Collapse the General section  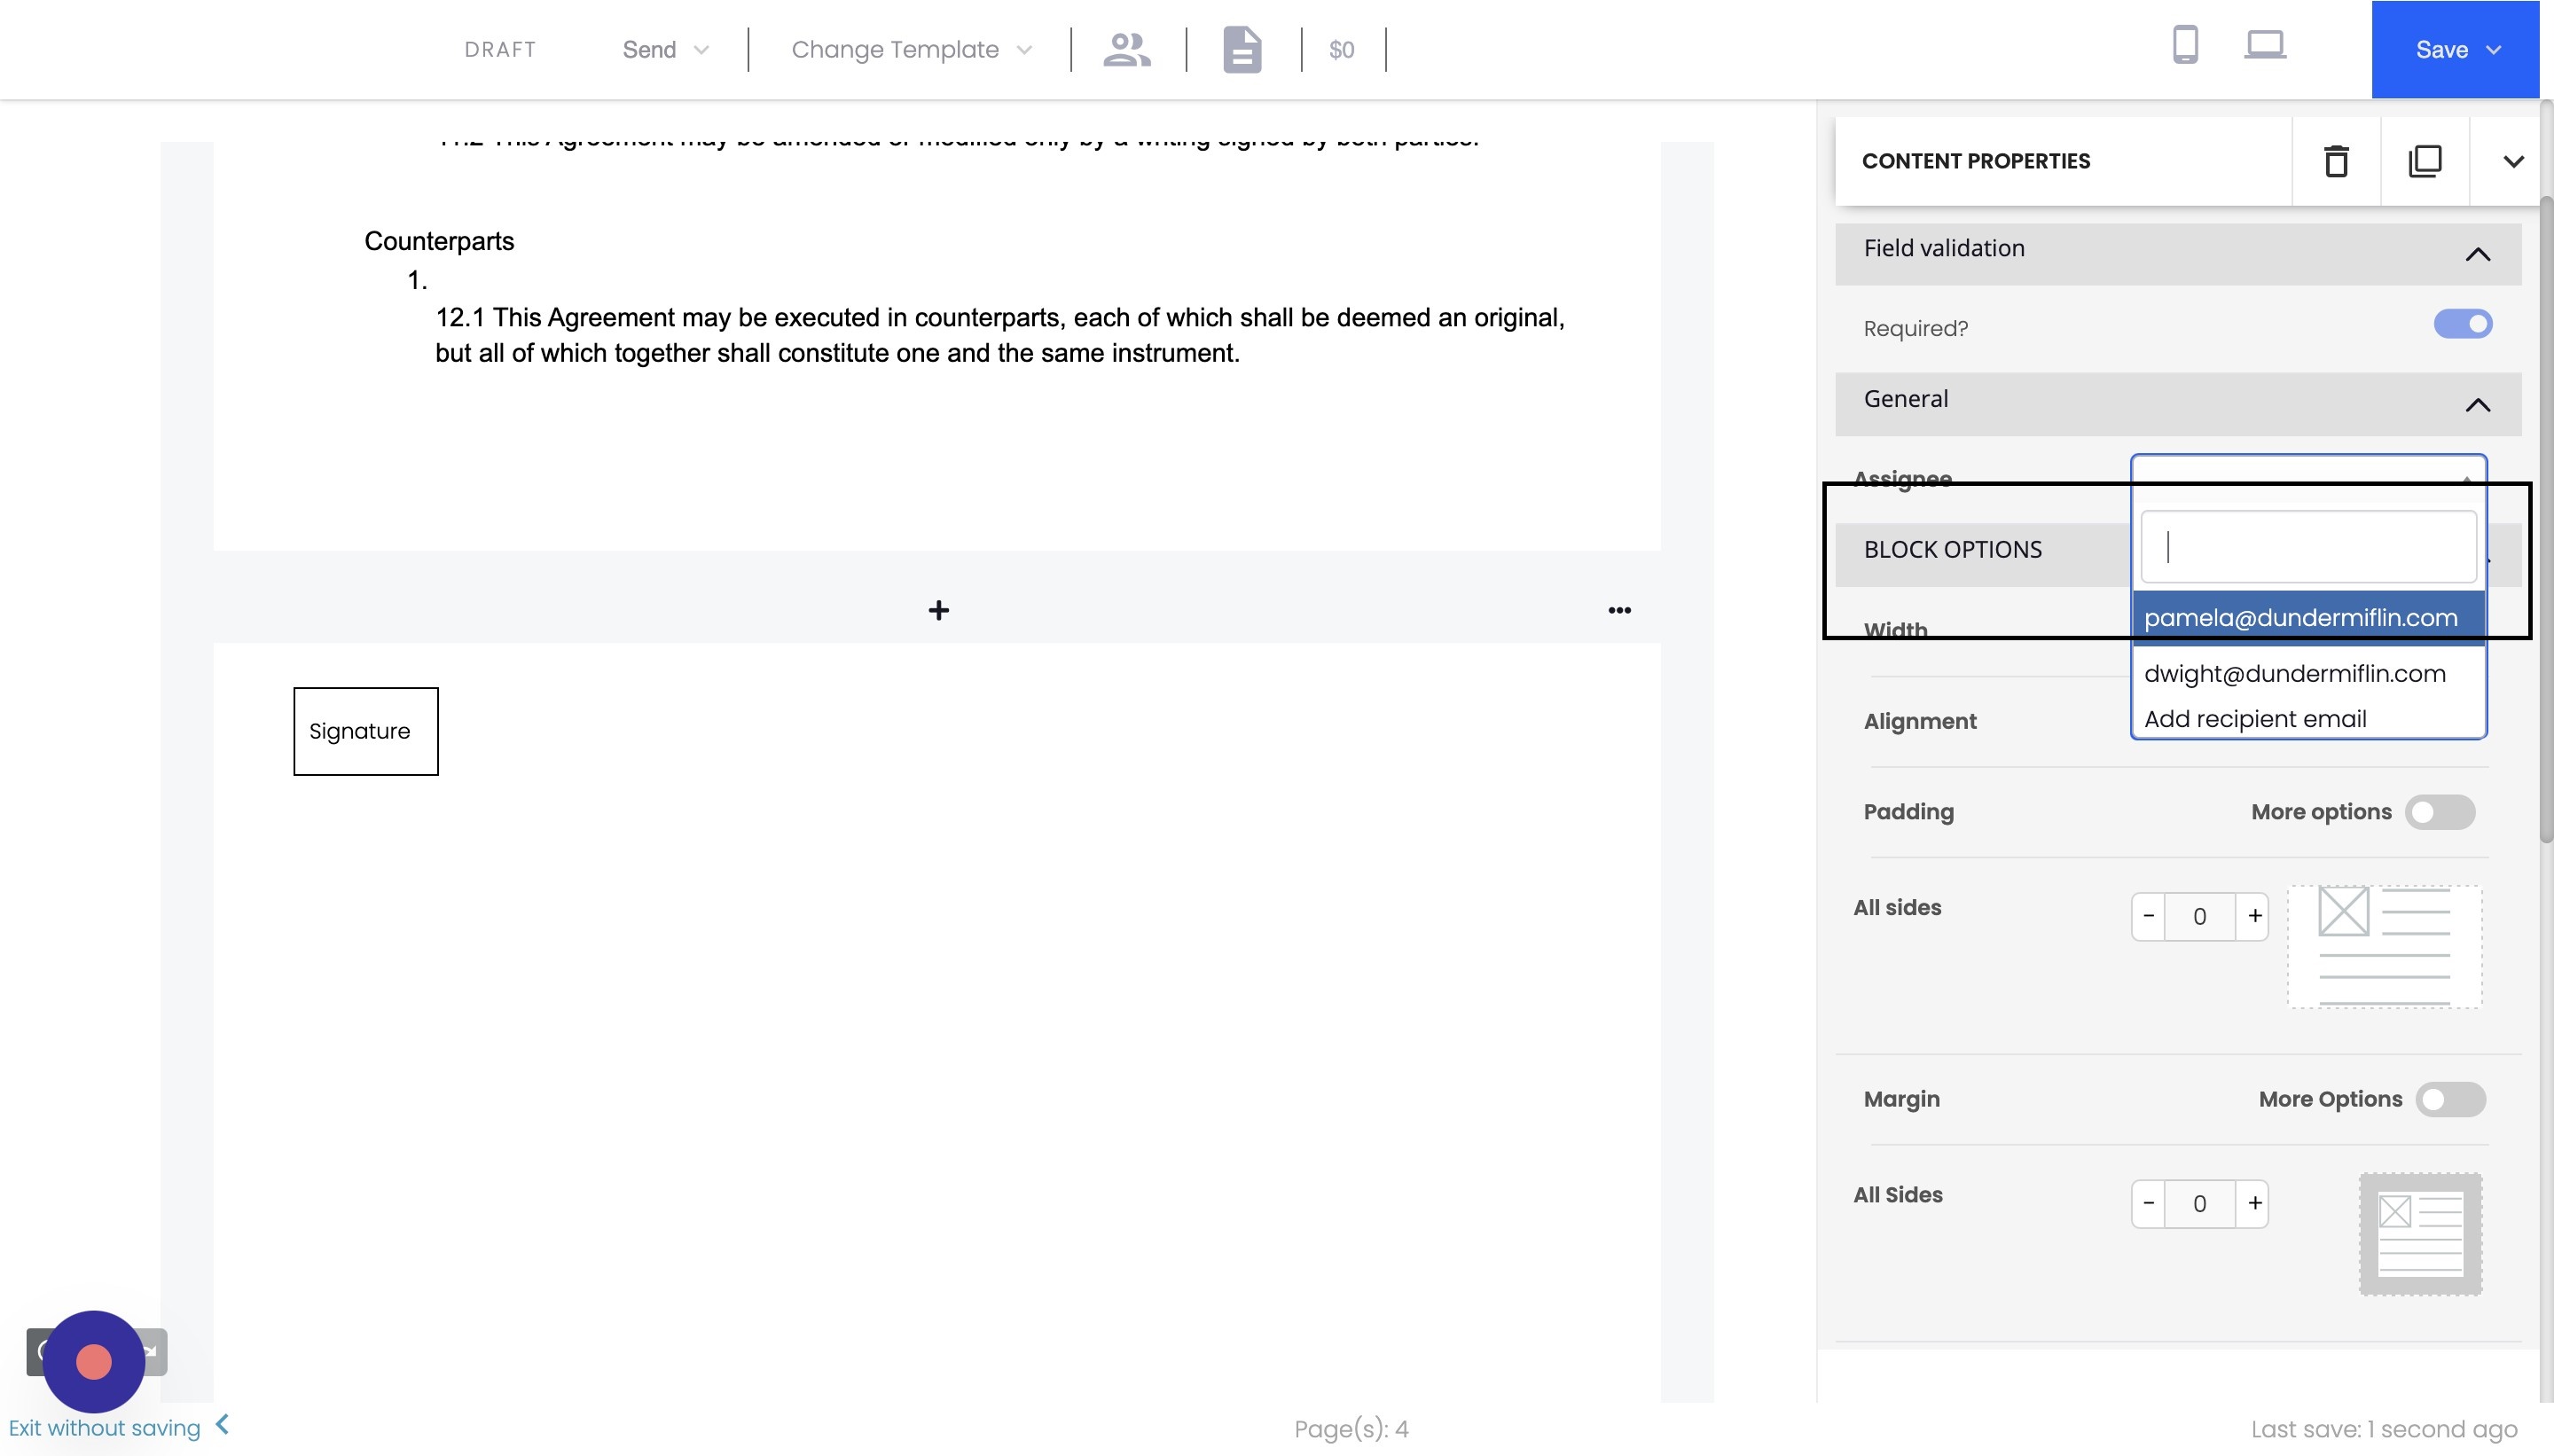[2477, 405]
